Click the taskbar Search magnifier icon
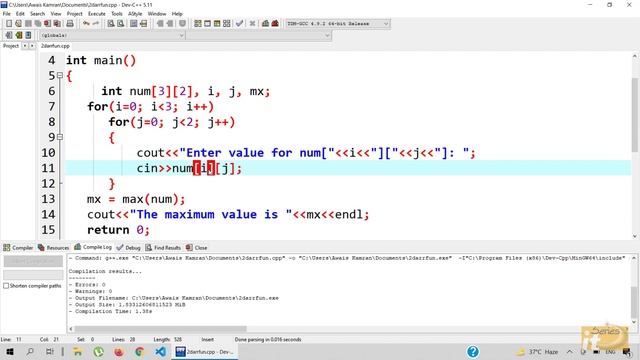Image resolution: width=640 pixels, height=360 pixels. point(30,352)
